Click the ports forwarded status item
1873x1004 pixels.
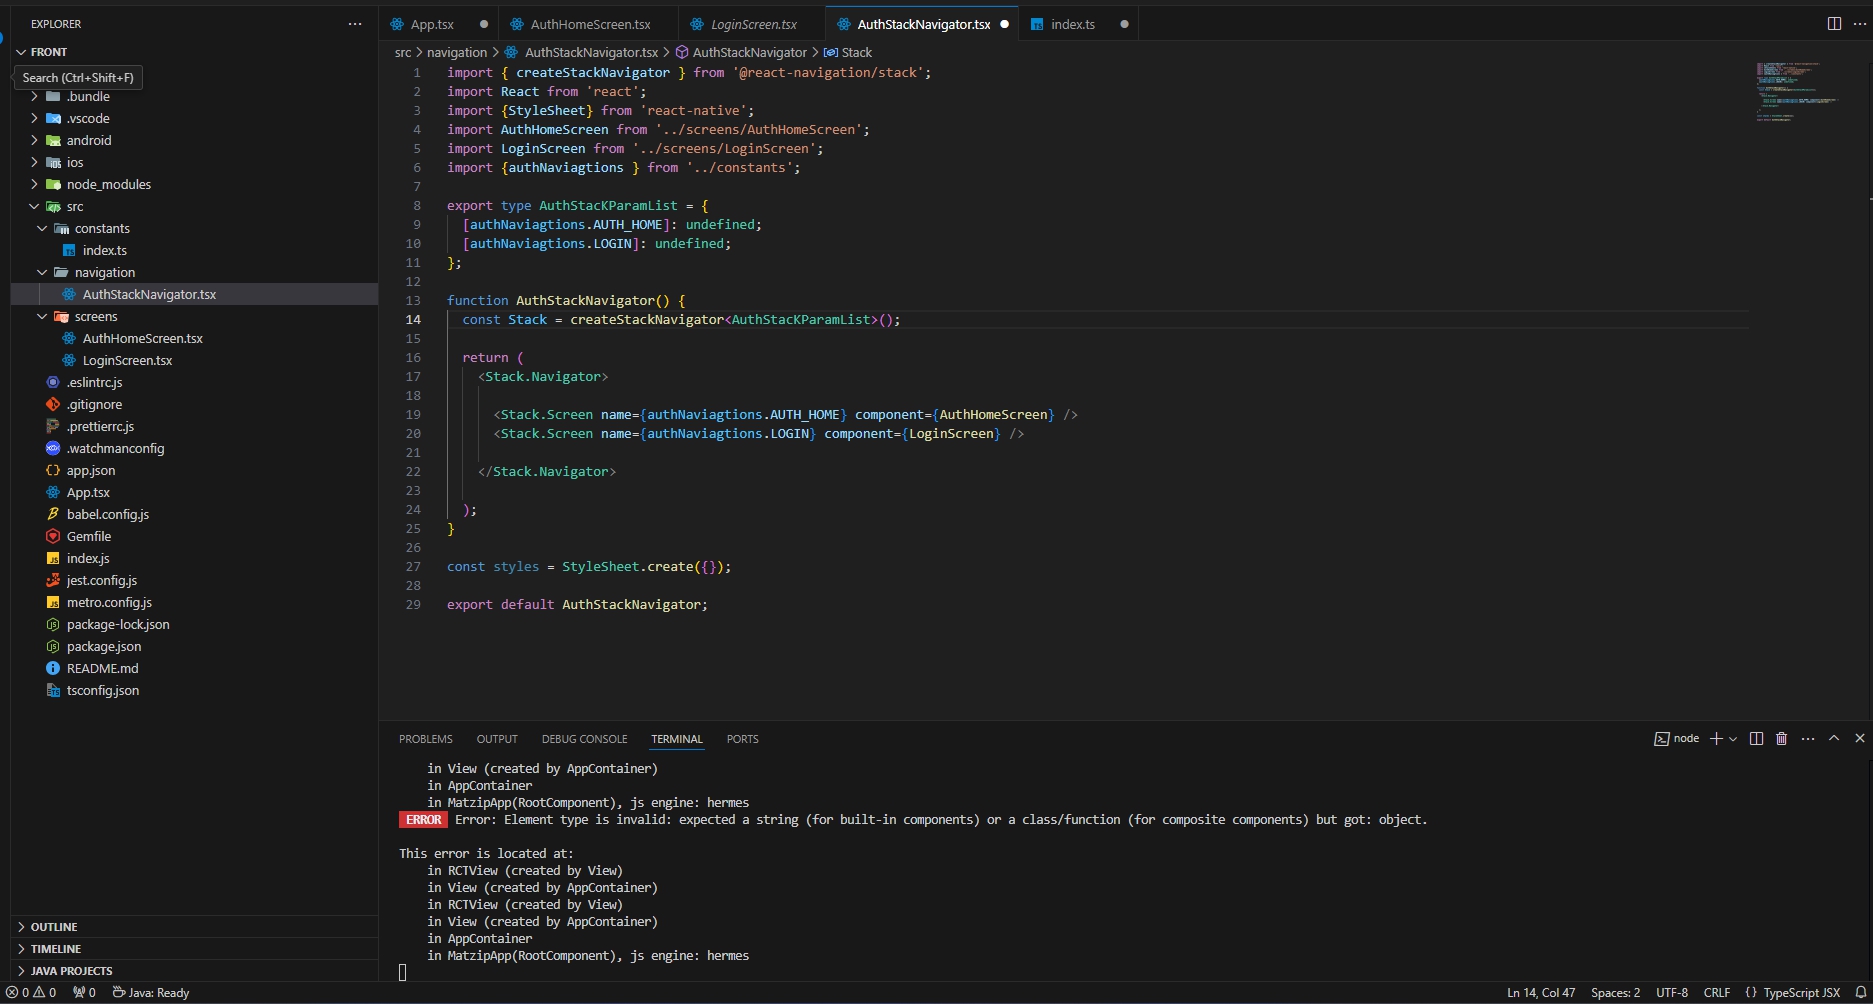85,993
